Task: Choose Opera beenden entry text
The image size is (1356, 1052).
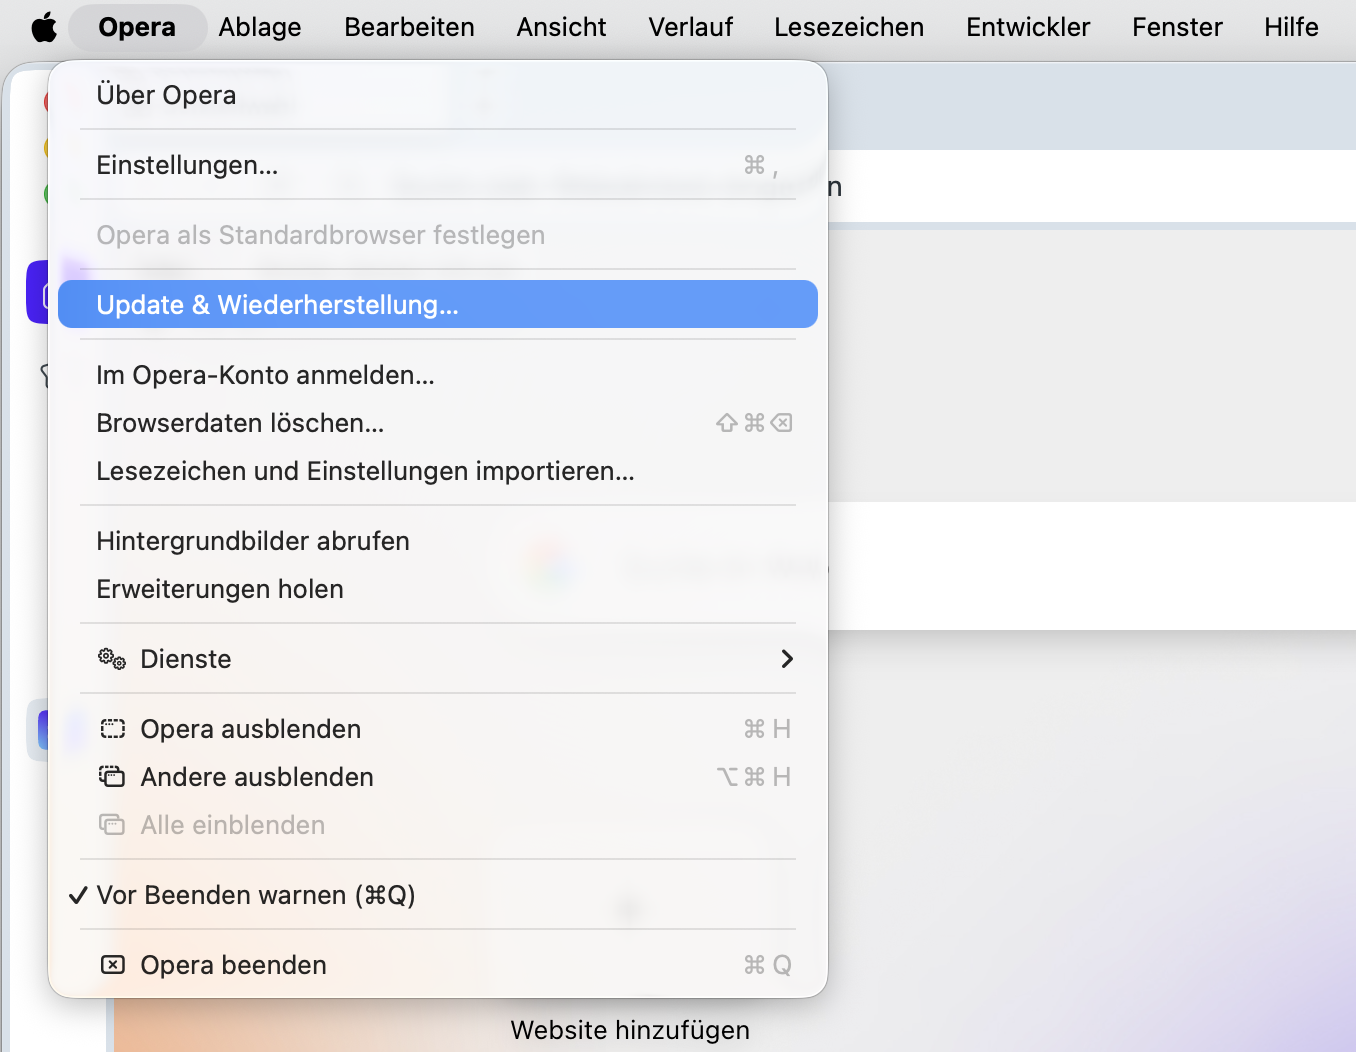Action: click(234, 965)
